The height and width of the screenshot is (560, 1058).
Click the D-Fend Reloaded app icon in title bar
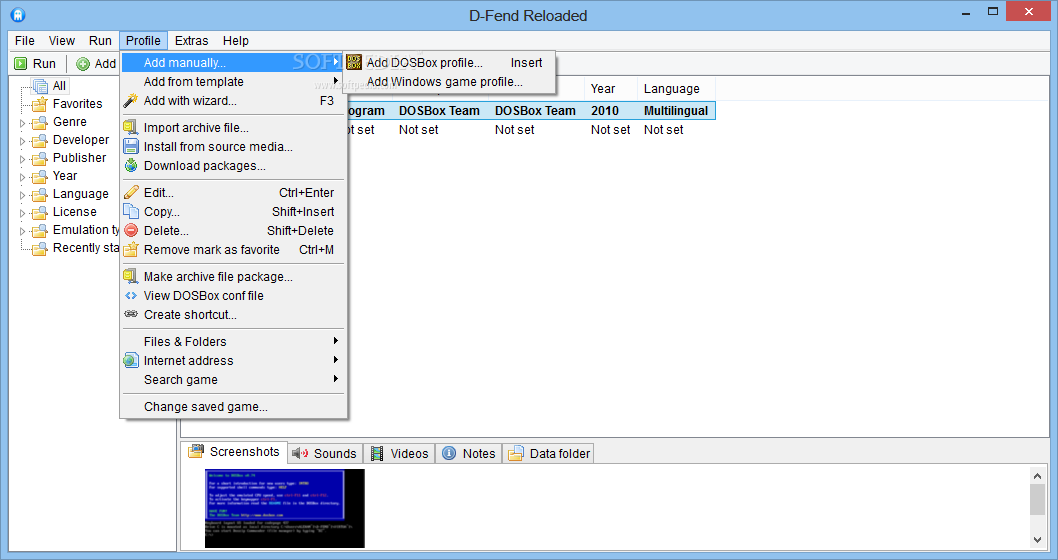(x=18, y=15)
